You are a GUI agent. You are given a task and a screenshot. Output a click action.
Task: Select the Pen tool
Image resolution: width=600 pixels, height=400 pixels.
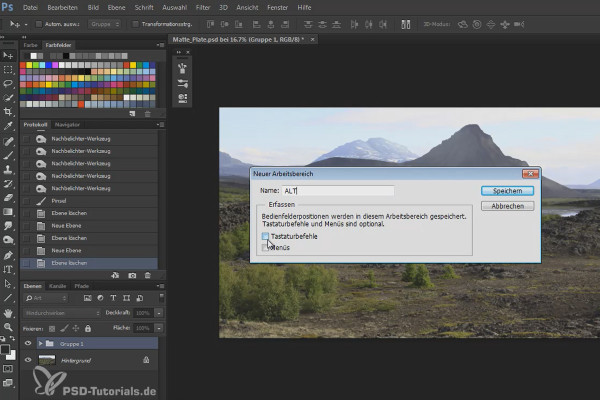click(8, 255)
